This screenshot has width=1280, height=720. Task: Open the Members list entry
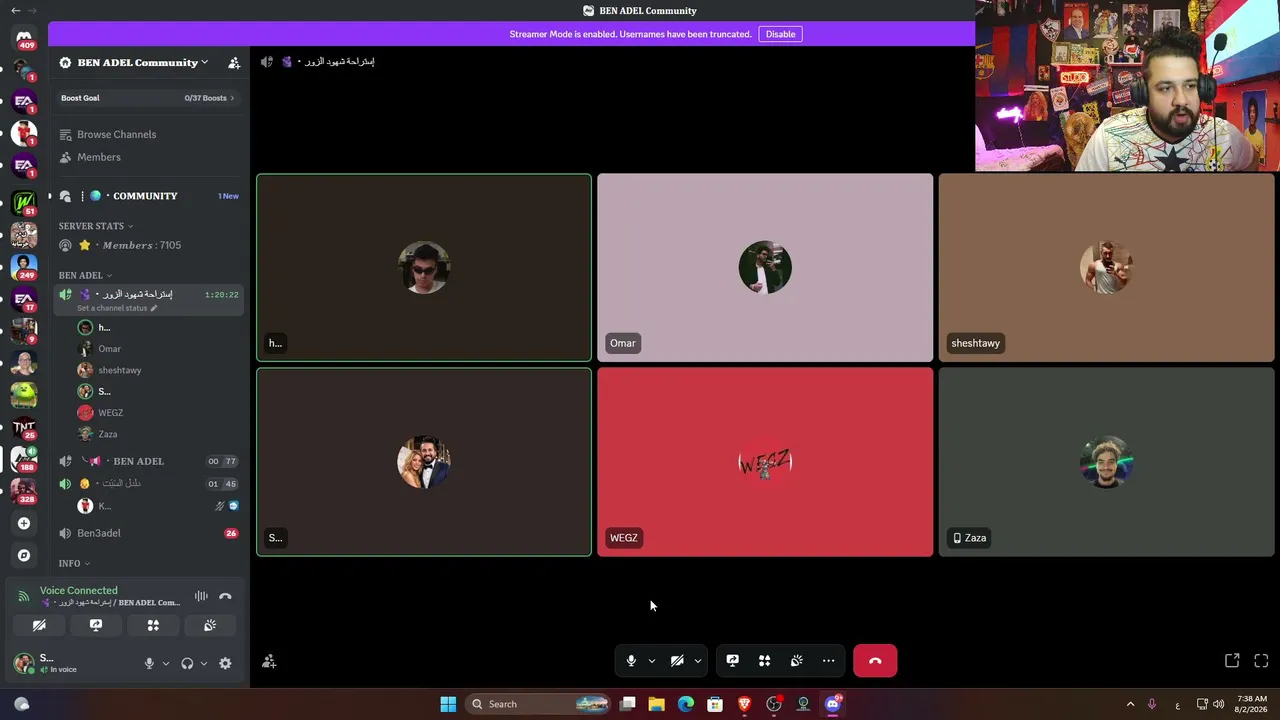(148, 157)
